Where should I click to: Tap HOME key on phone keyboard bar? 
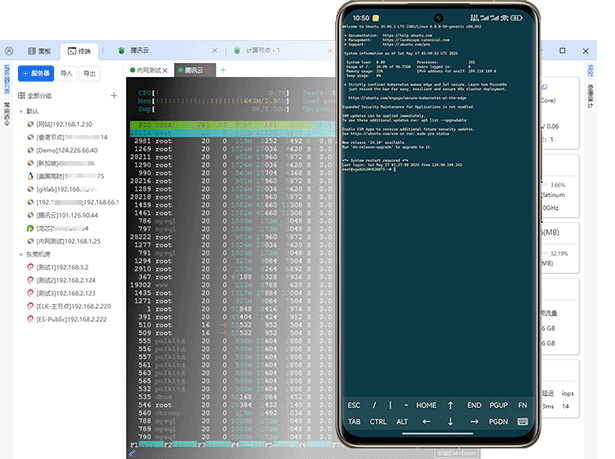(x=426, y=405)
